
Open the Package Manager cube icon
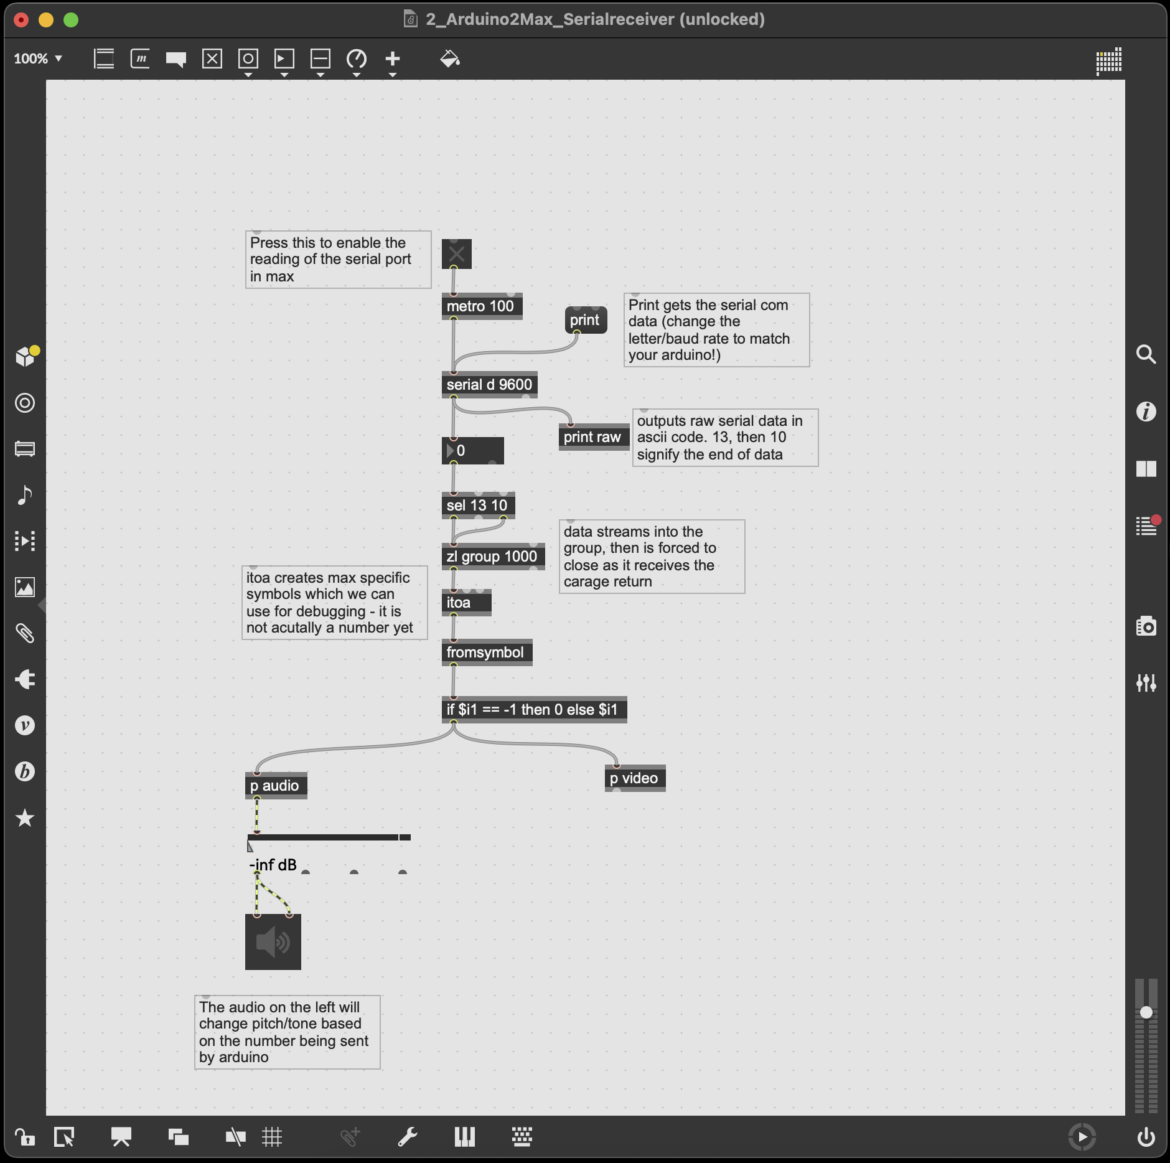[x=25, y=355]
